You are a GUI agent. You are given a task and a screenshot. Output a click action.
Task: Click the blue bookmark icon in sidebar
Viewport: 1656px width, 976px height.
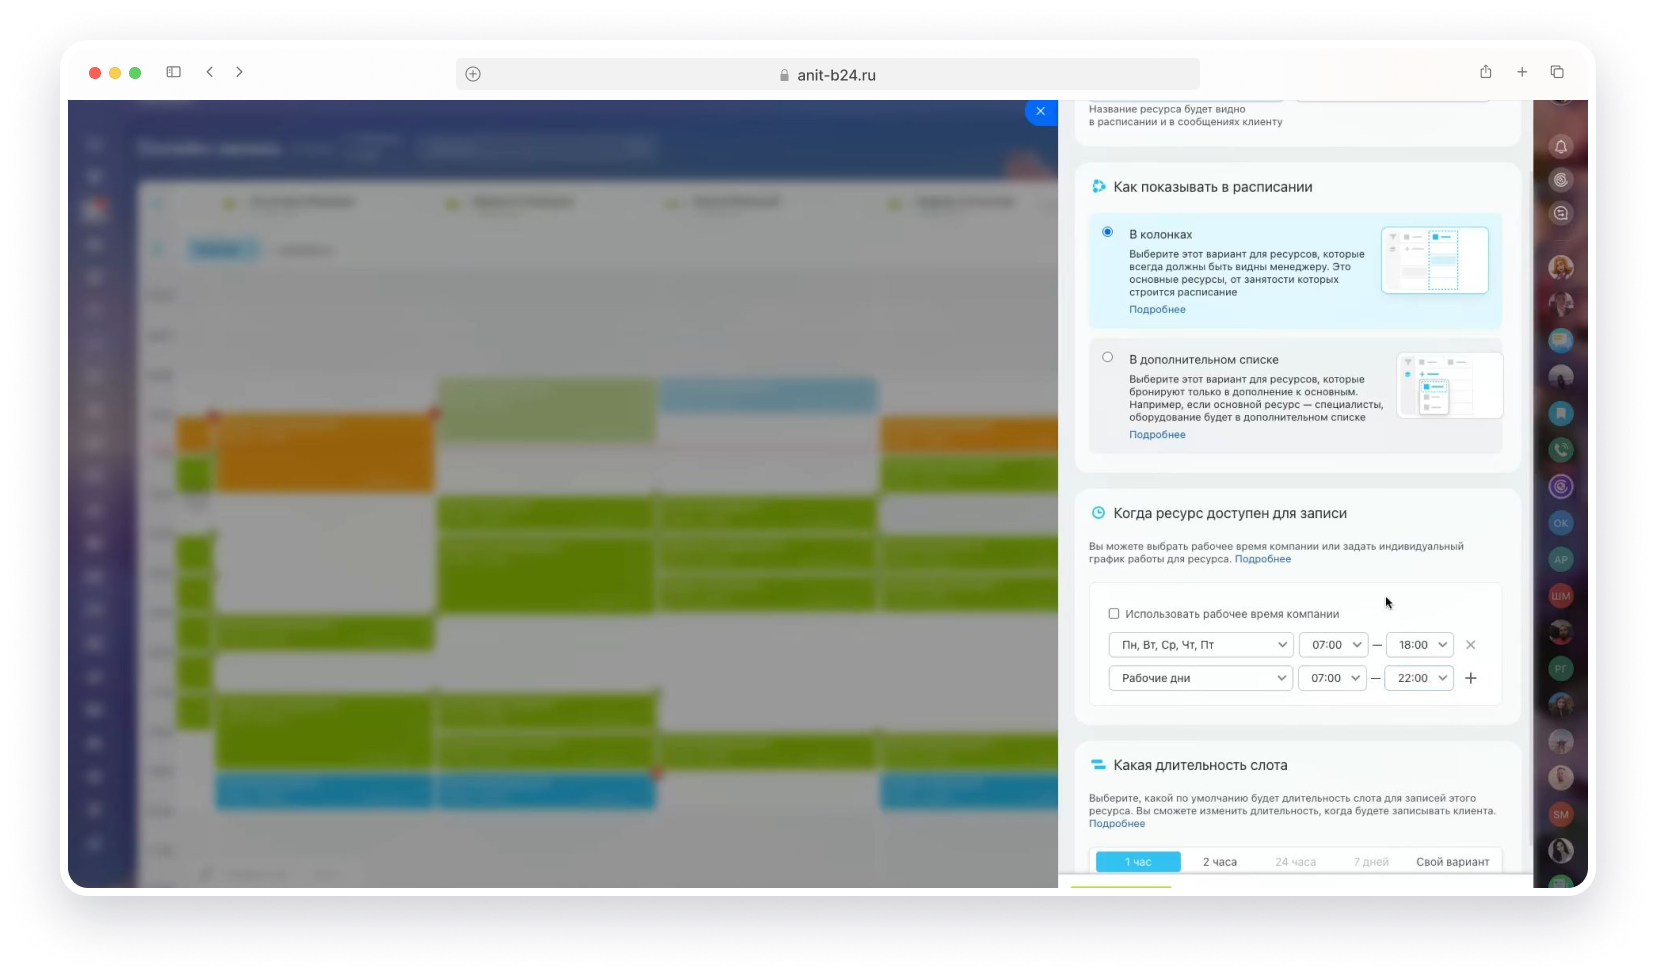1560,413
